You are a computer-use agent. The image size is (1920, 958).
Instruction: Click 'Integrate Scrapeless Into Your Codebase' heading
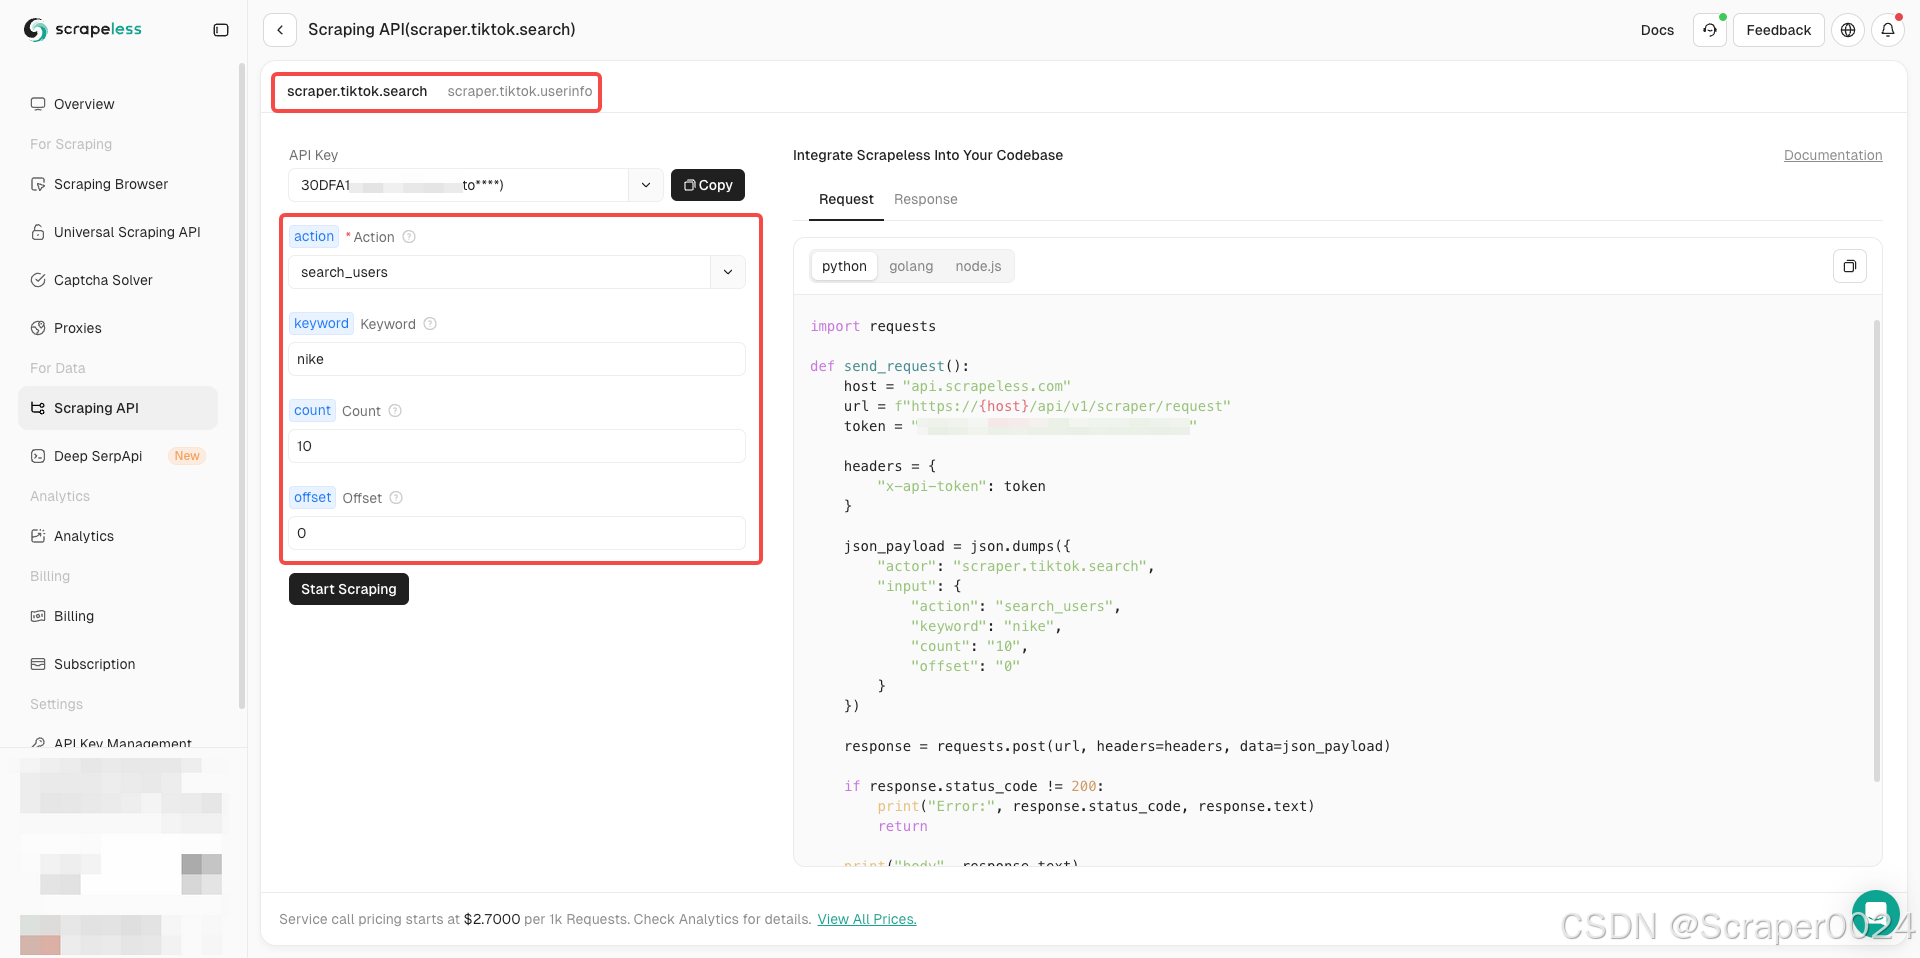(928, 155)
